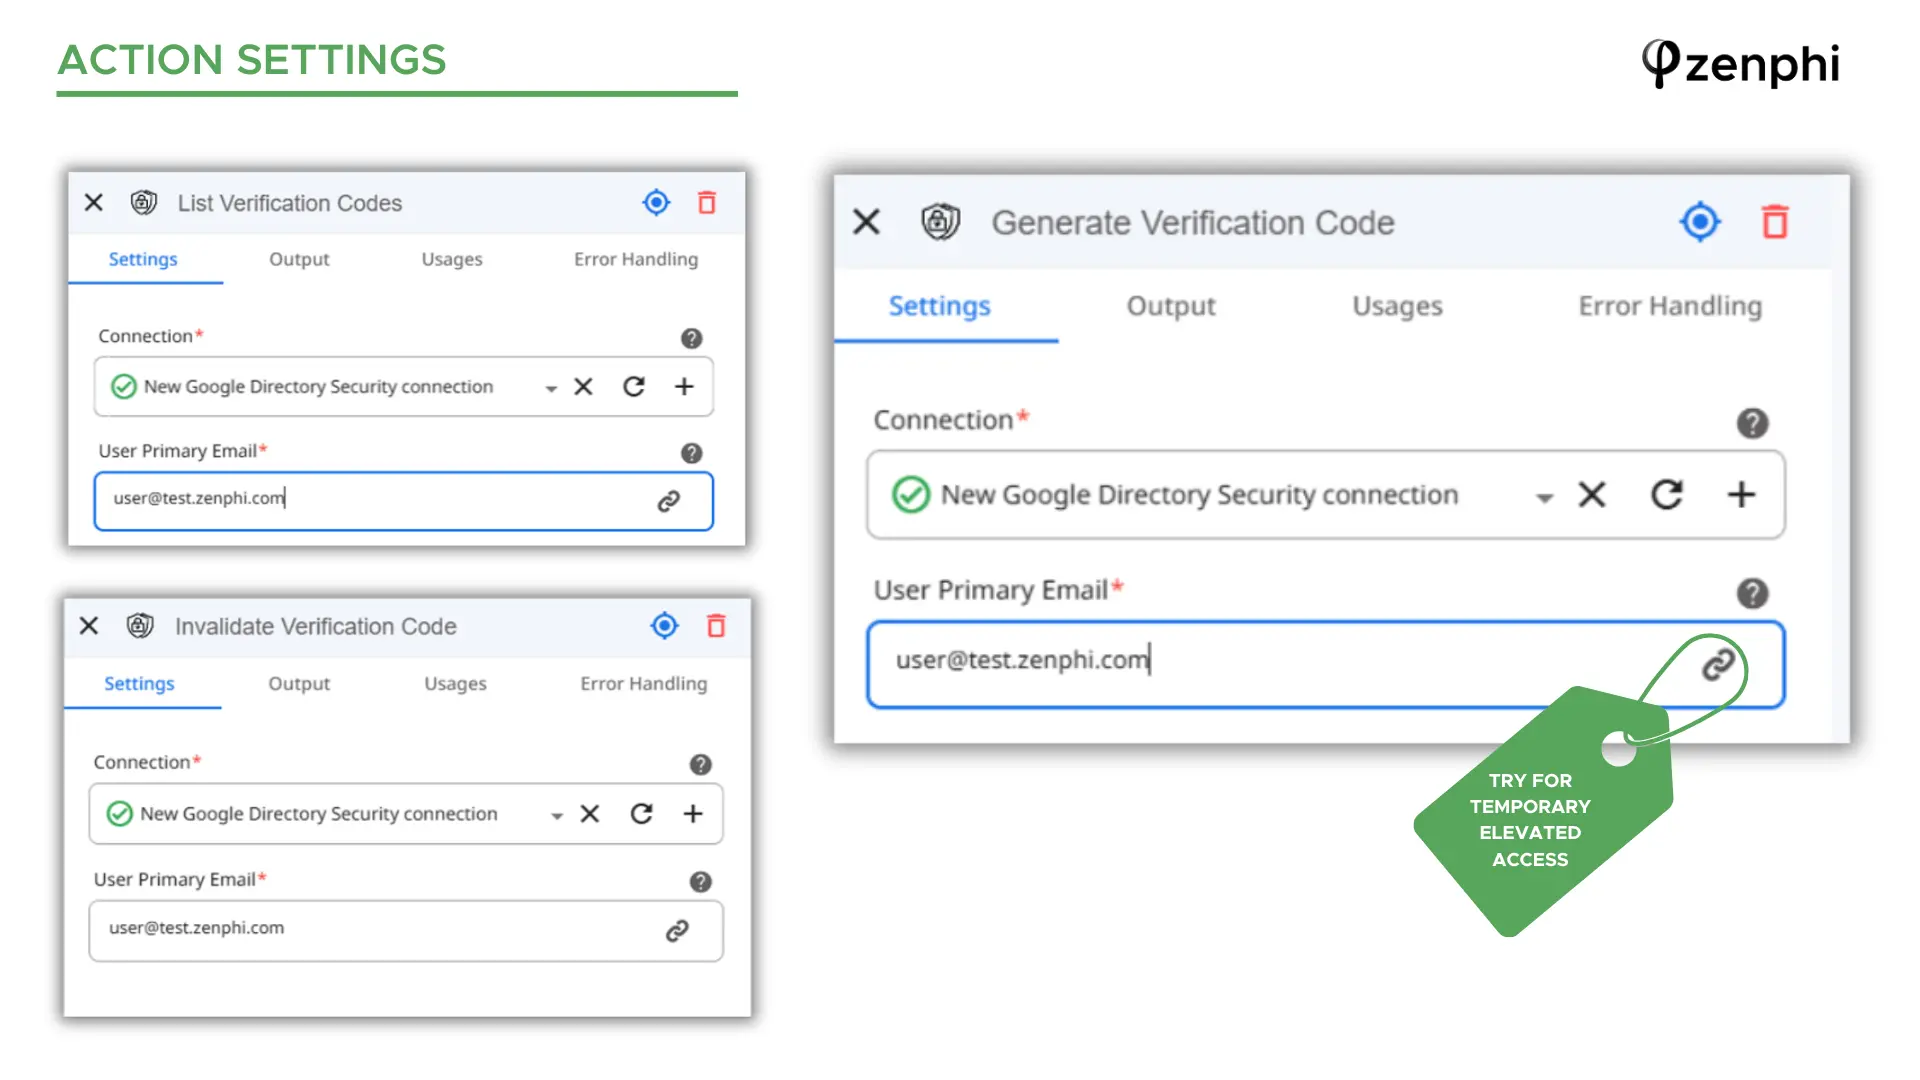
Task: Delete the Invalidate Verification Code action
Action: tap(716, 626)
